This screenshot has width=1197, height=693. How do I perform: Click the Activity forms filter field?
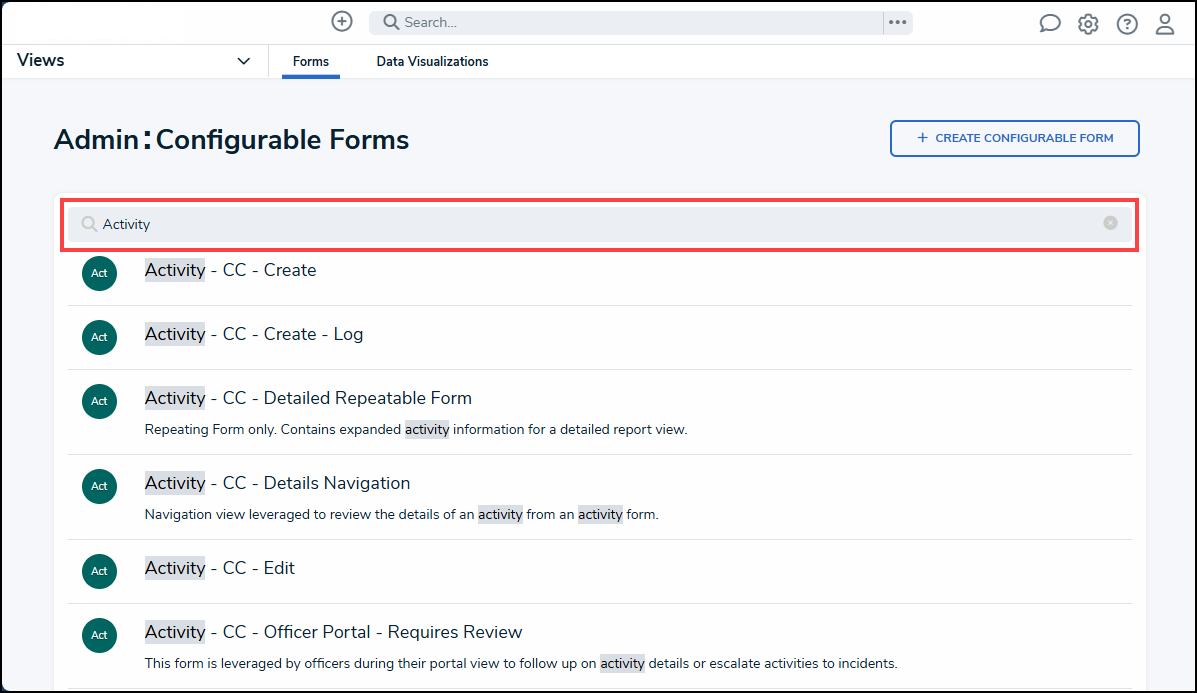pos(600,224)
